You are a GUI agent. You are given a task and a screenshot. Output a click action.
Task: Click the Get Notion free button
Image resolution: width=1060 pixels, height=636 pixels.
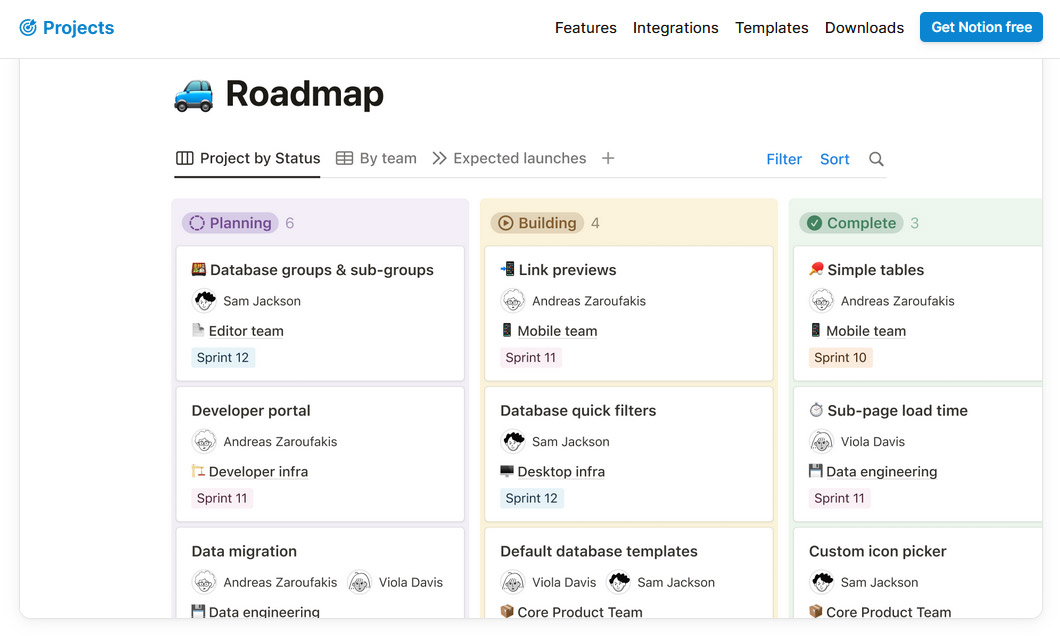click(x=981, y=28)
